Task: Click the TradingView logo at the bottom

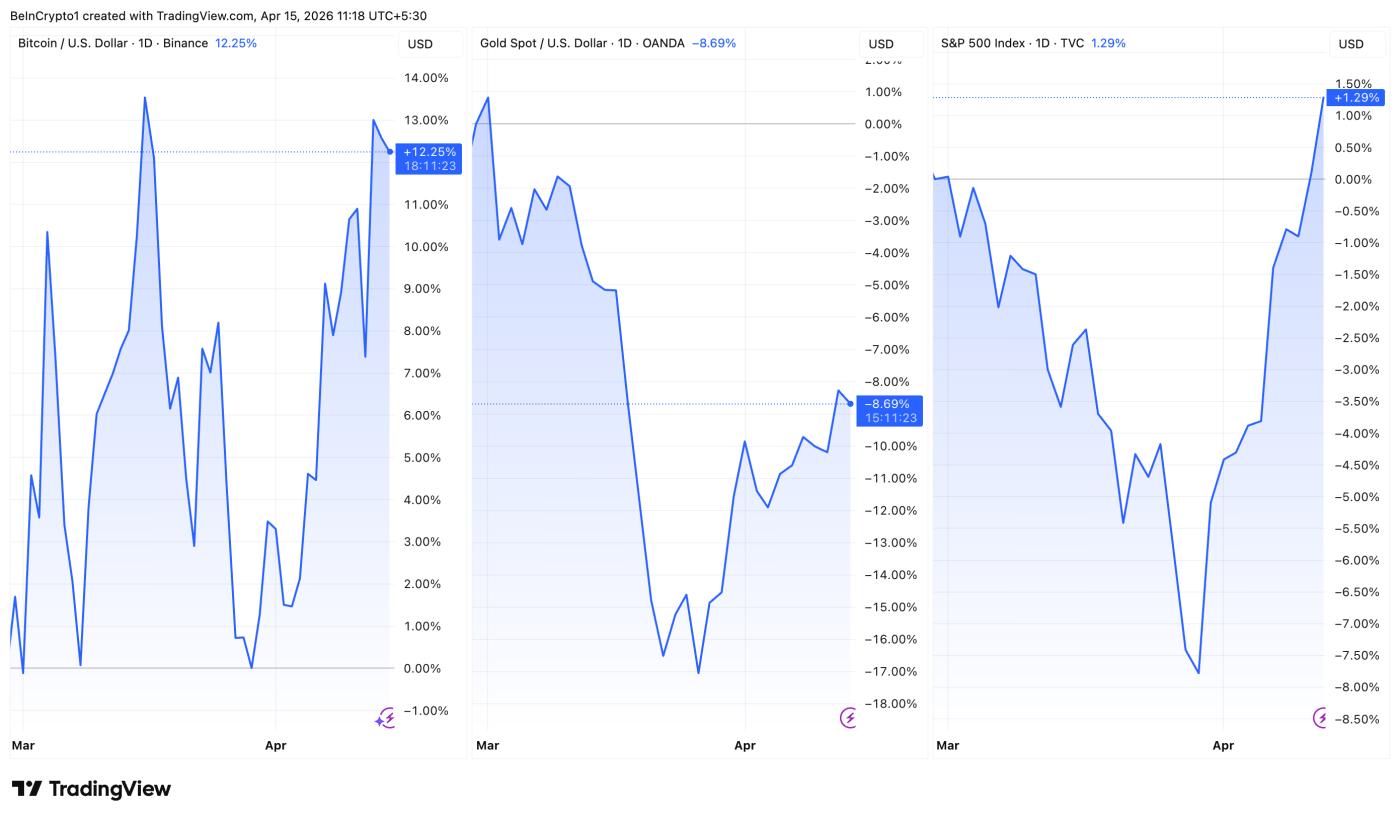Action: [91, 789]
